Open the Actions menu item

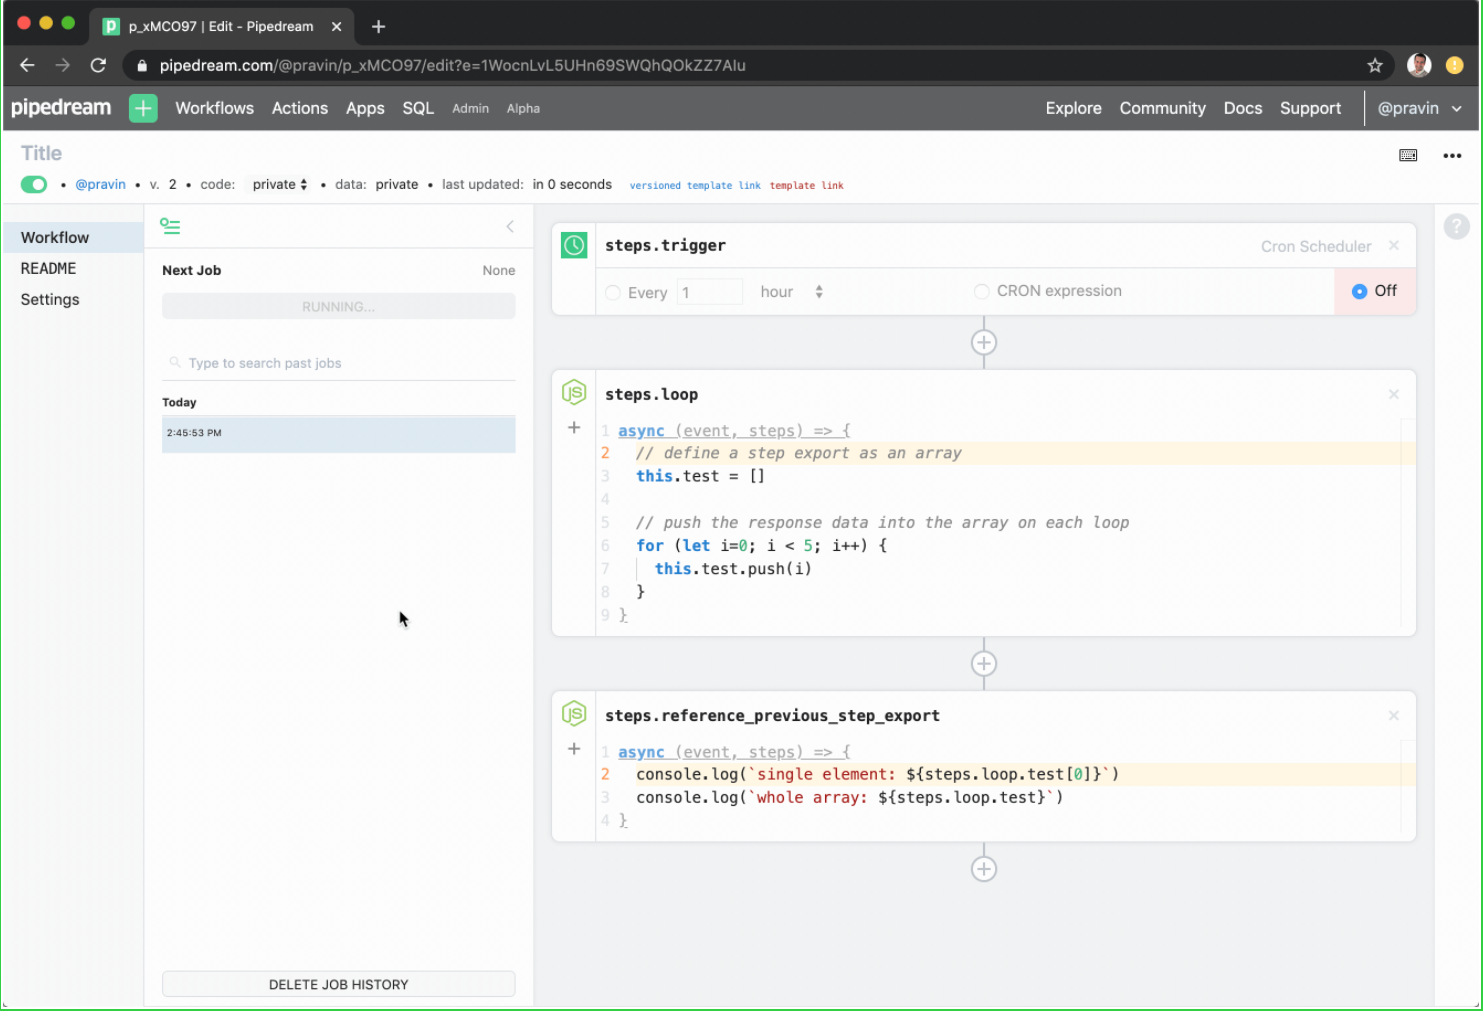tap(299, 108)
